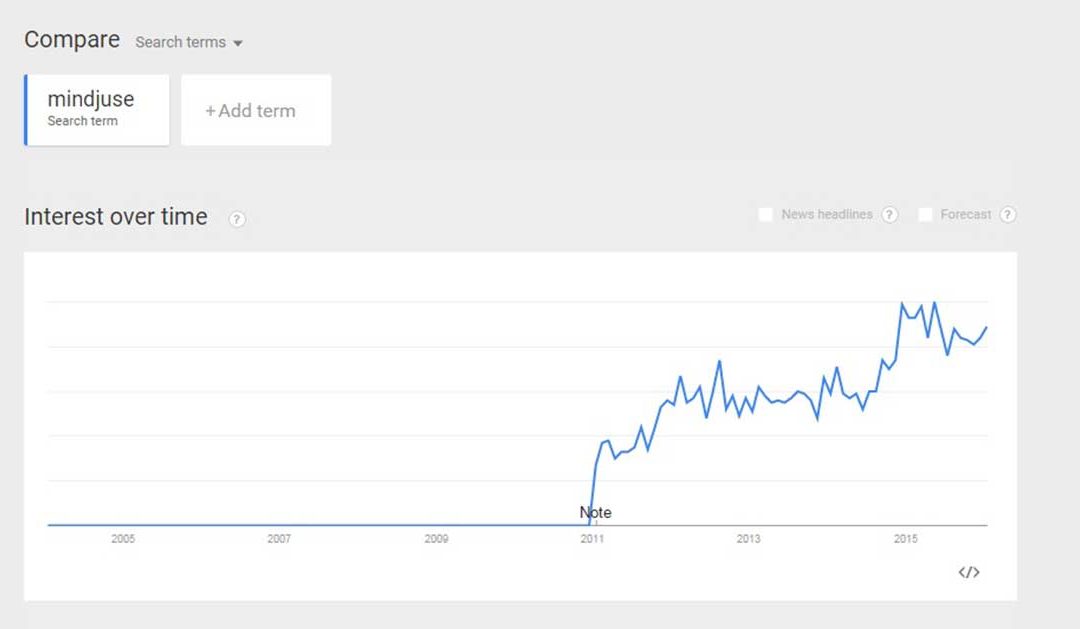Click the help icon beside Forecast

(1007, 215)
